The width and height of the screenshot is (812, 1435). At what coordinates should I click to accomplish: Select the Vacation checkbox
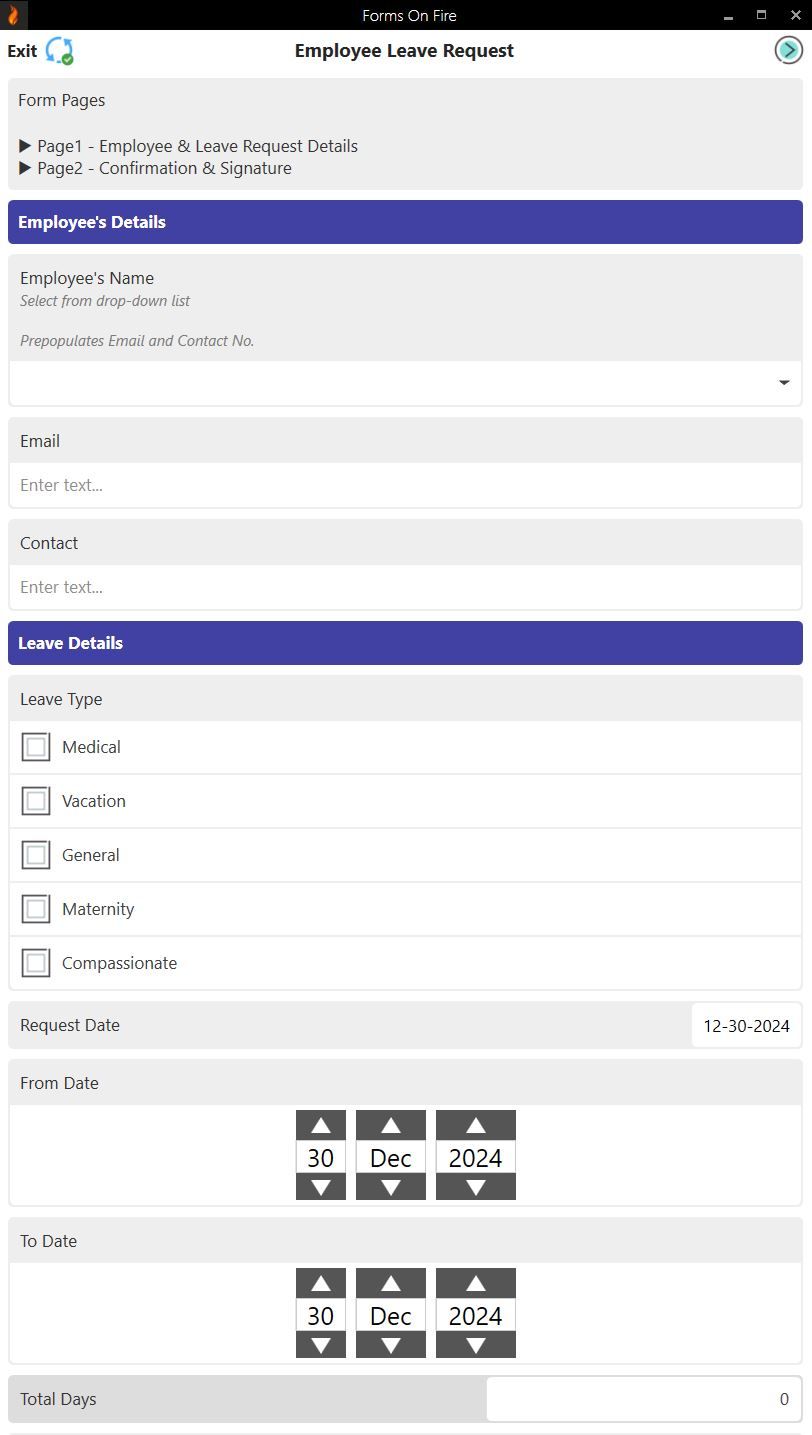pos(36,800)
